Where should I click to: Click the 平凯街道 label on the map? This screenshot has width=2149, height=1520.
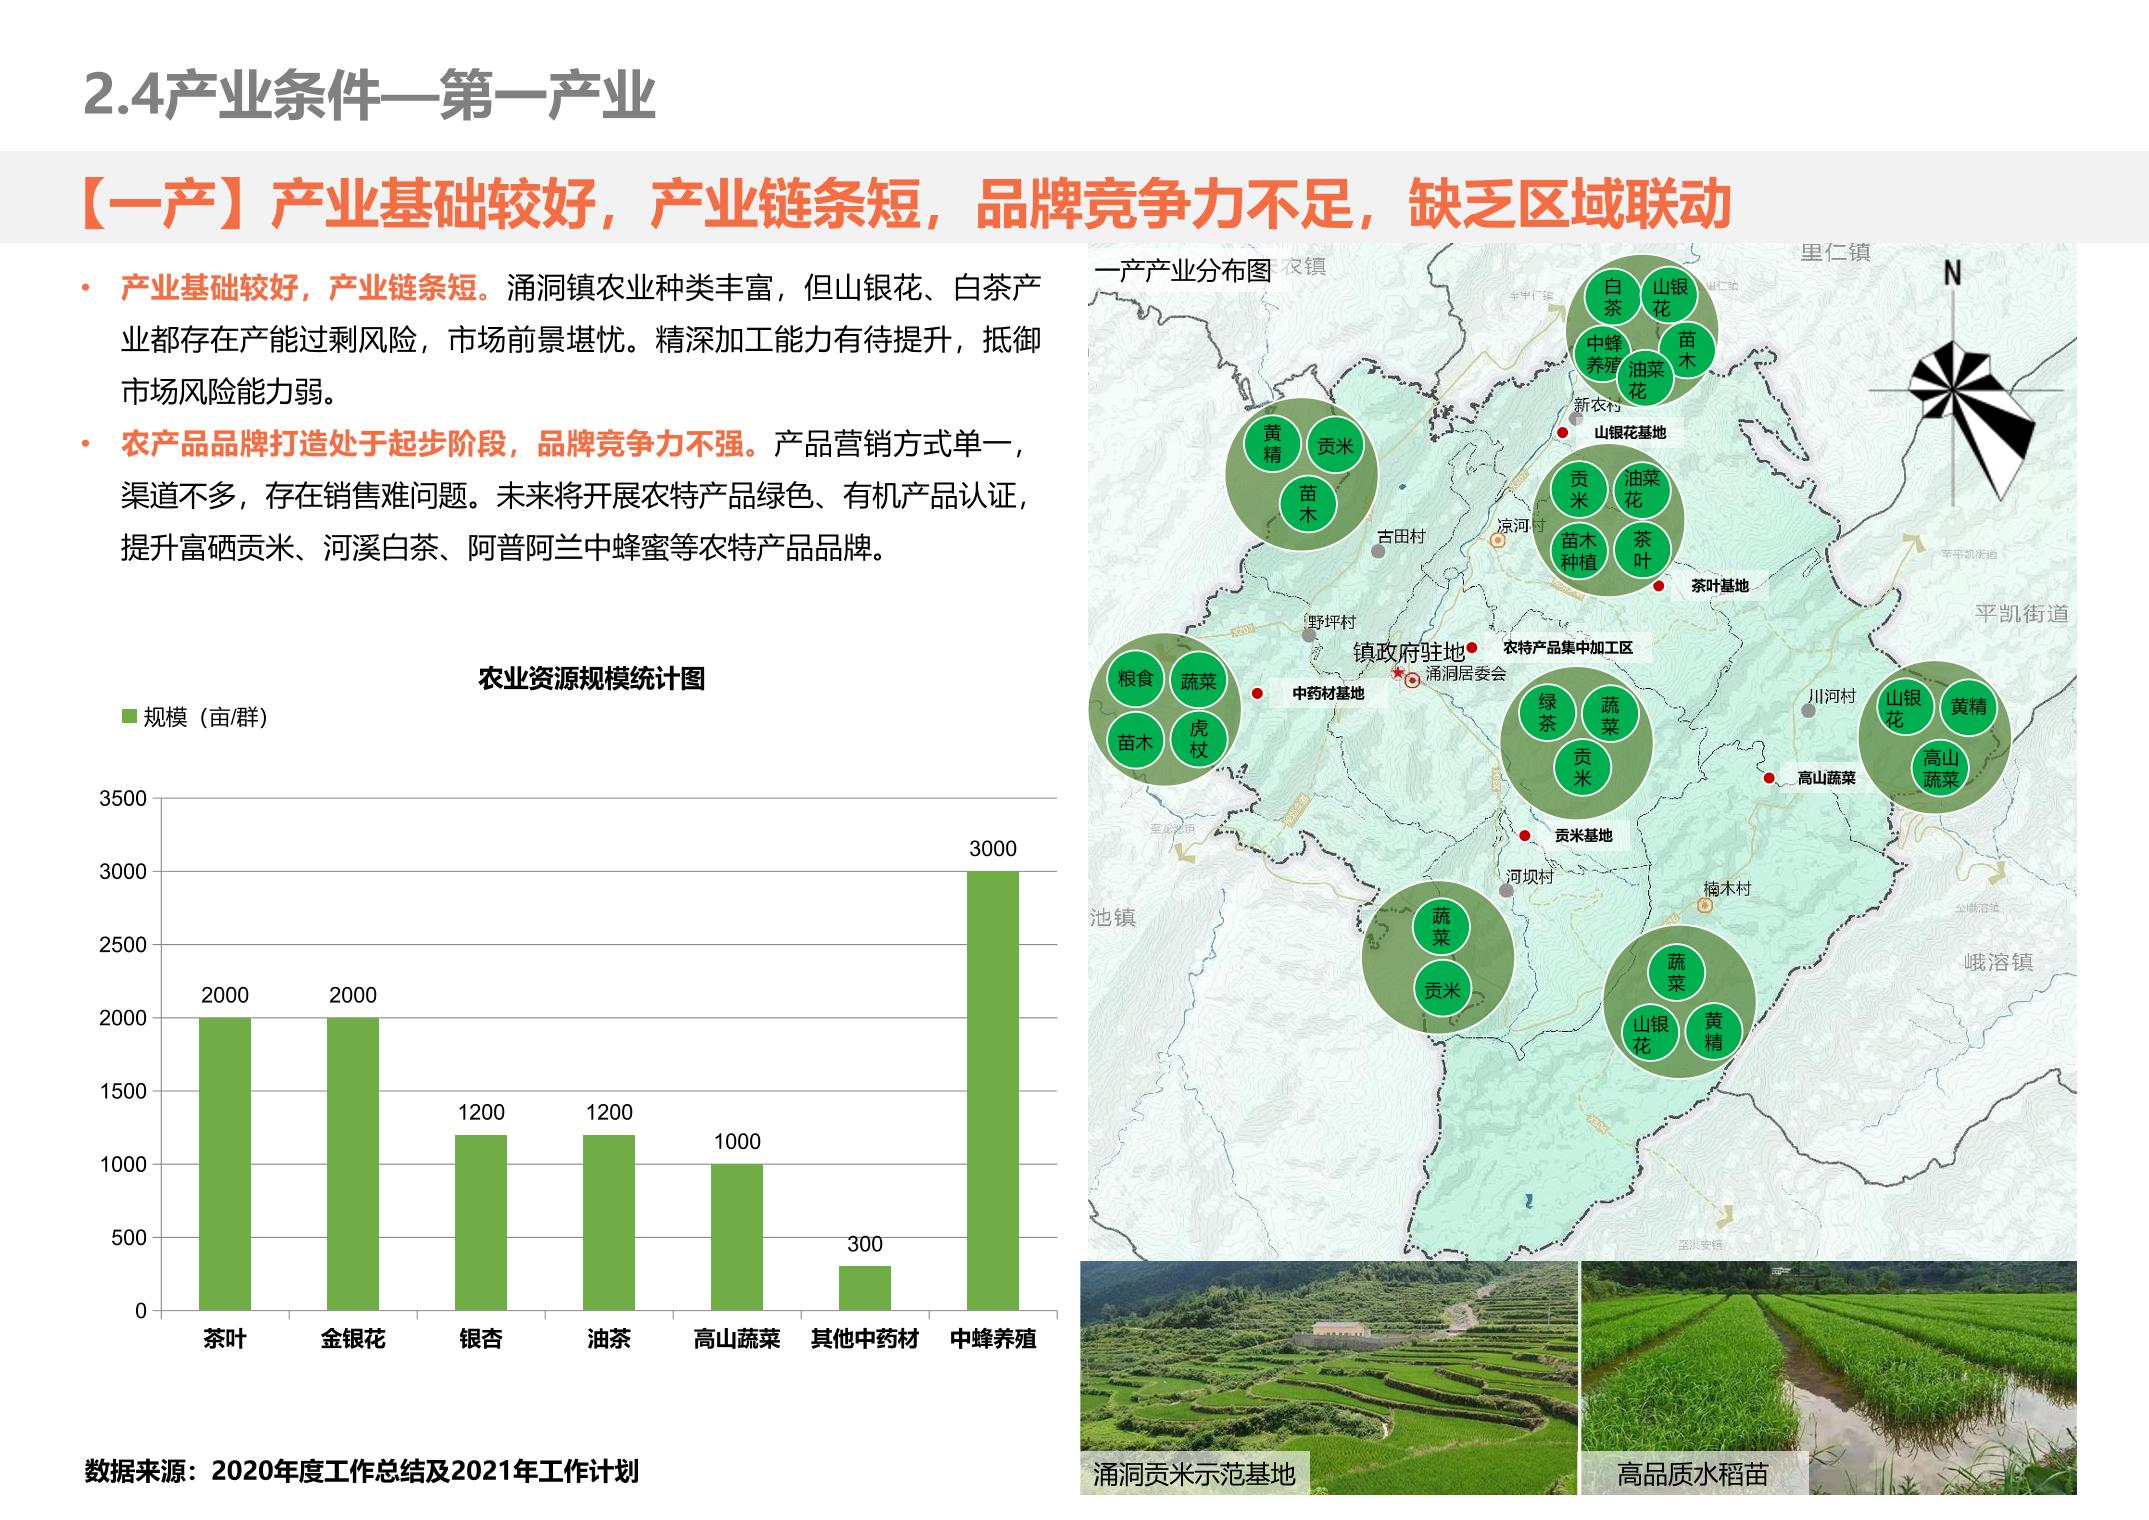pyautogui.click(x=2021, y=613)
